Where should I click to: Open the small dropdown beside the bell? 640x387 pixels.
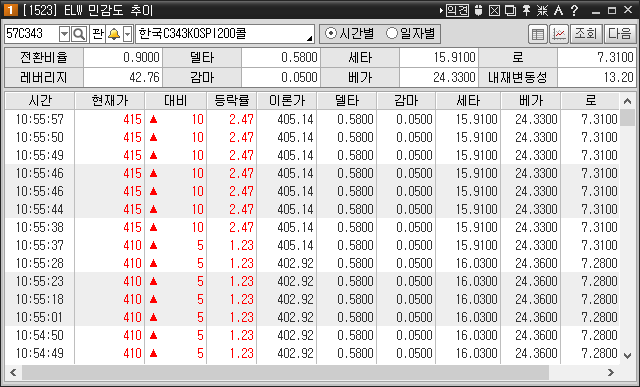128,34
